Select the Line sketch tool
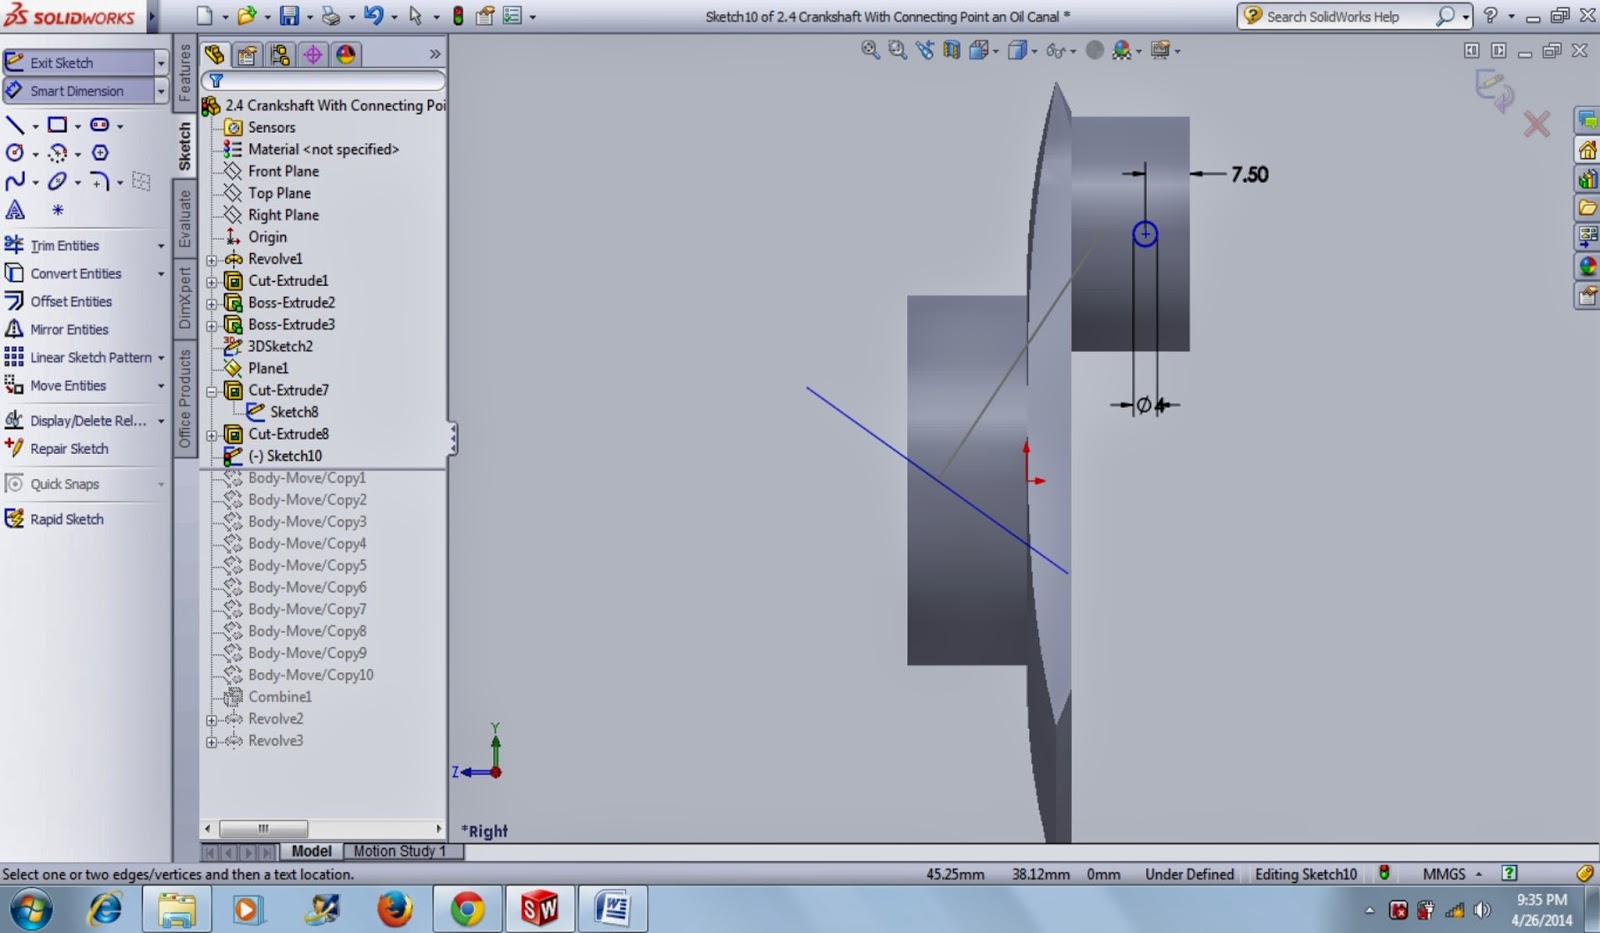This screenshot has height=933, width=1600. coord(13,124)
